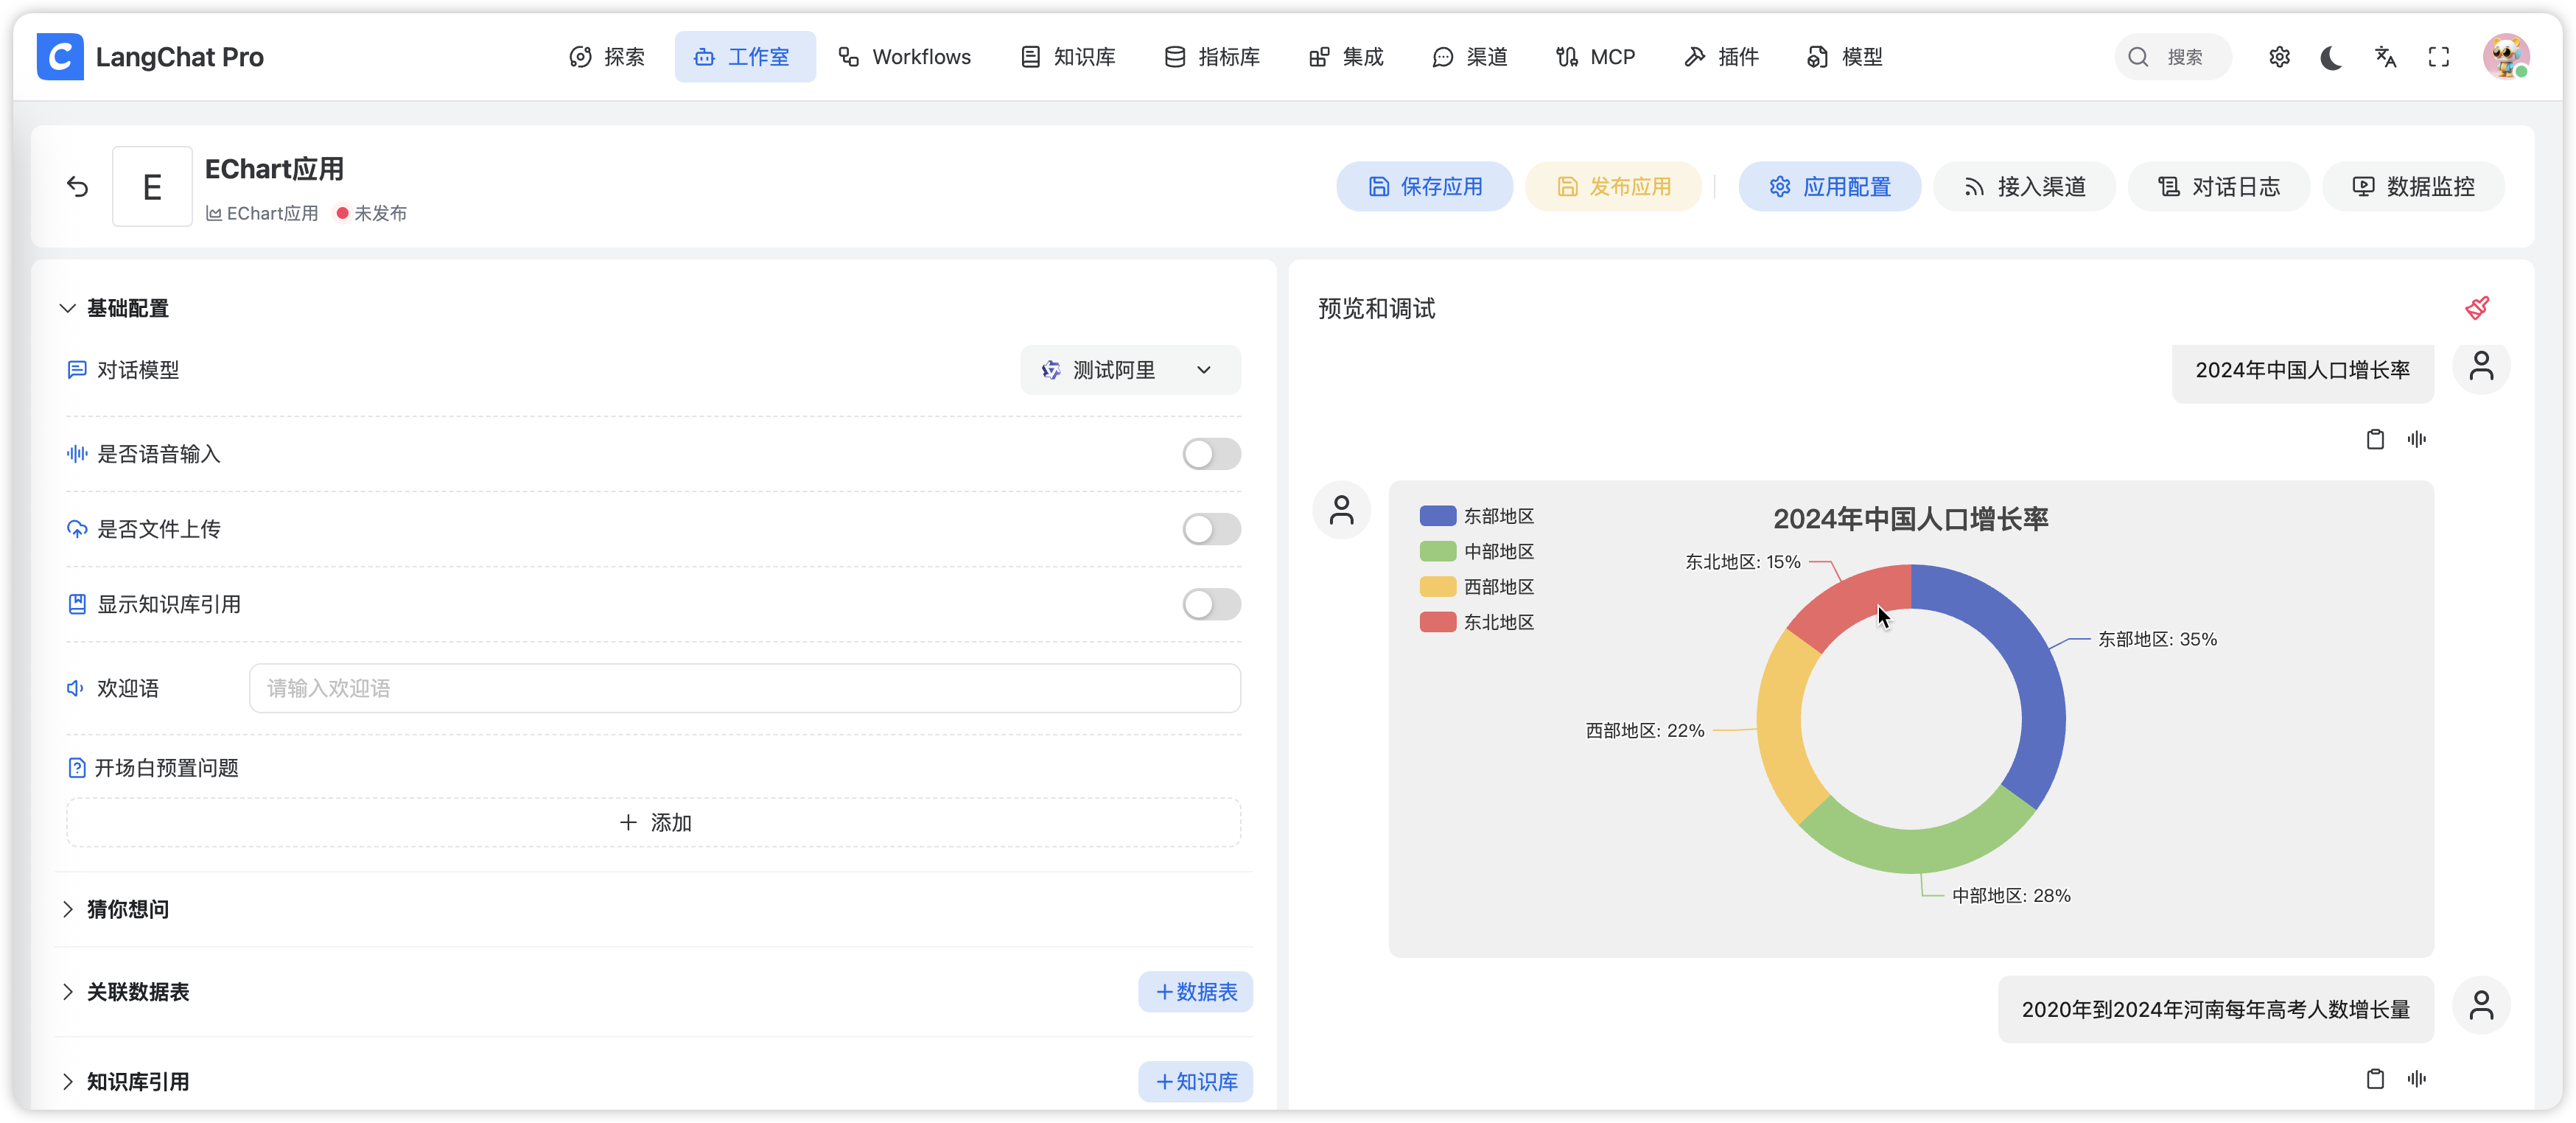Collapse the 基础配置 section

[x=127, y=308]
